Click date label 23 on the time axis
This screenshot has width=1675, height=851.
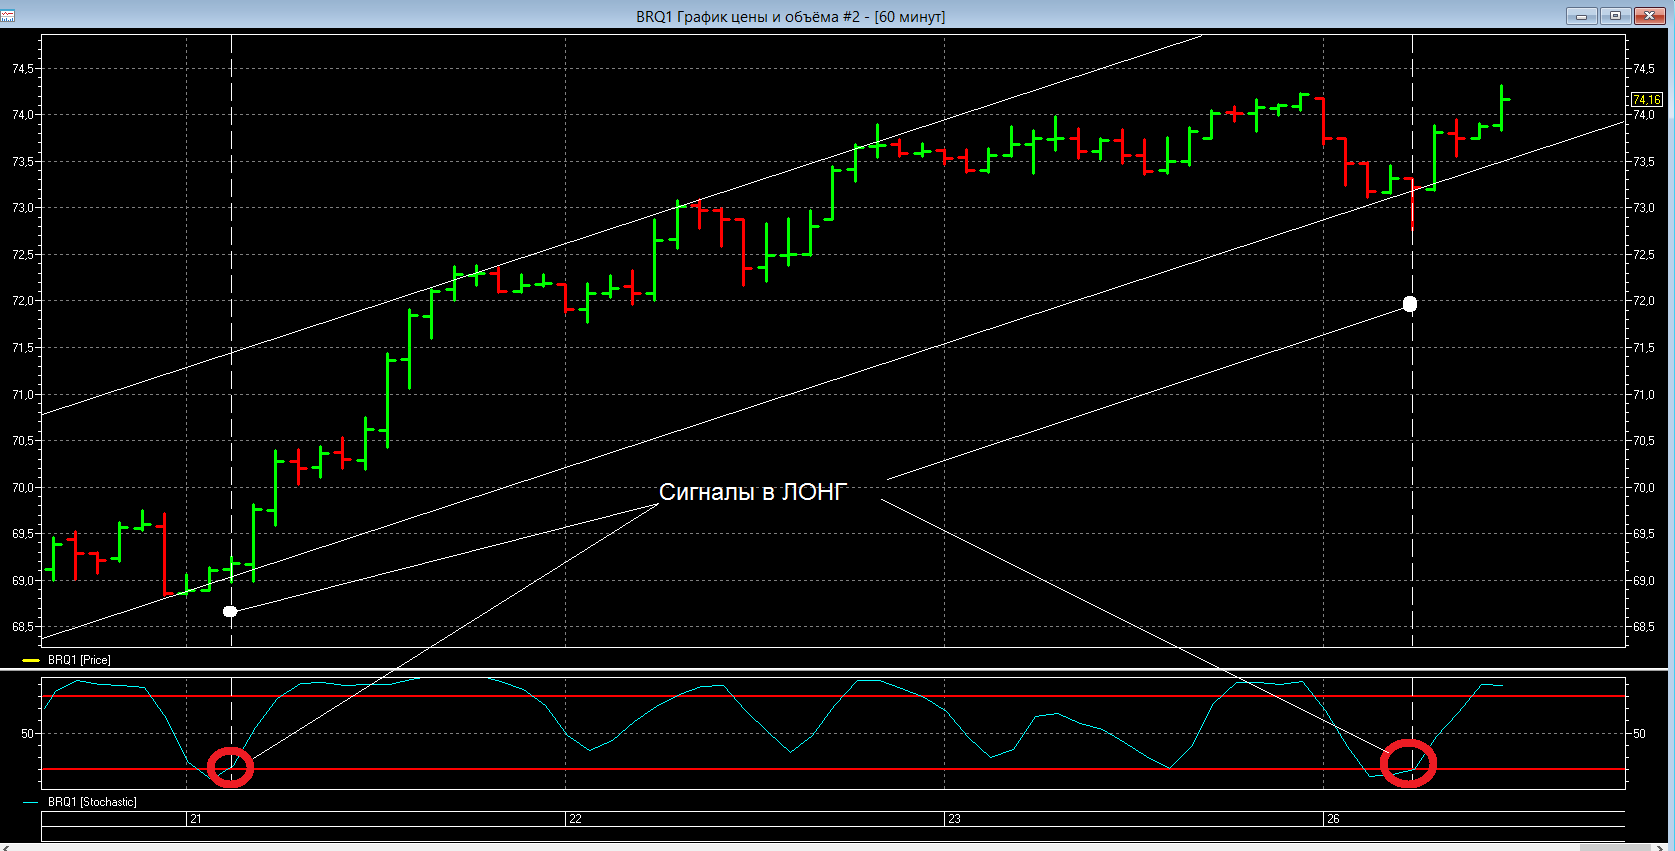(954, 819)
